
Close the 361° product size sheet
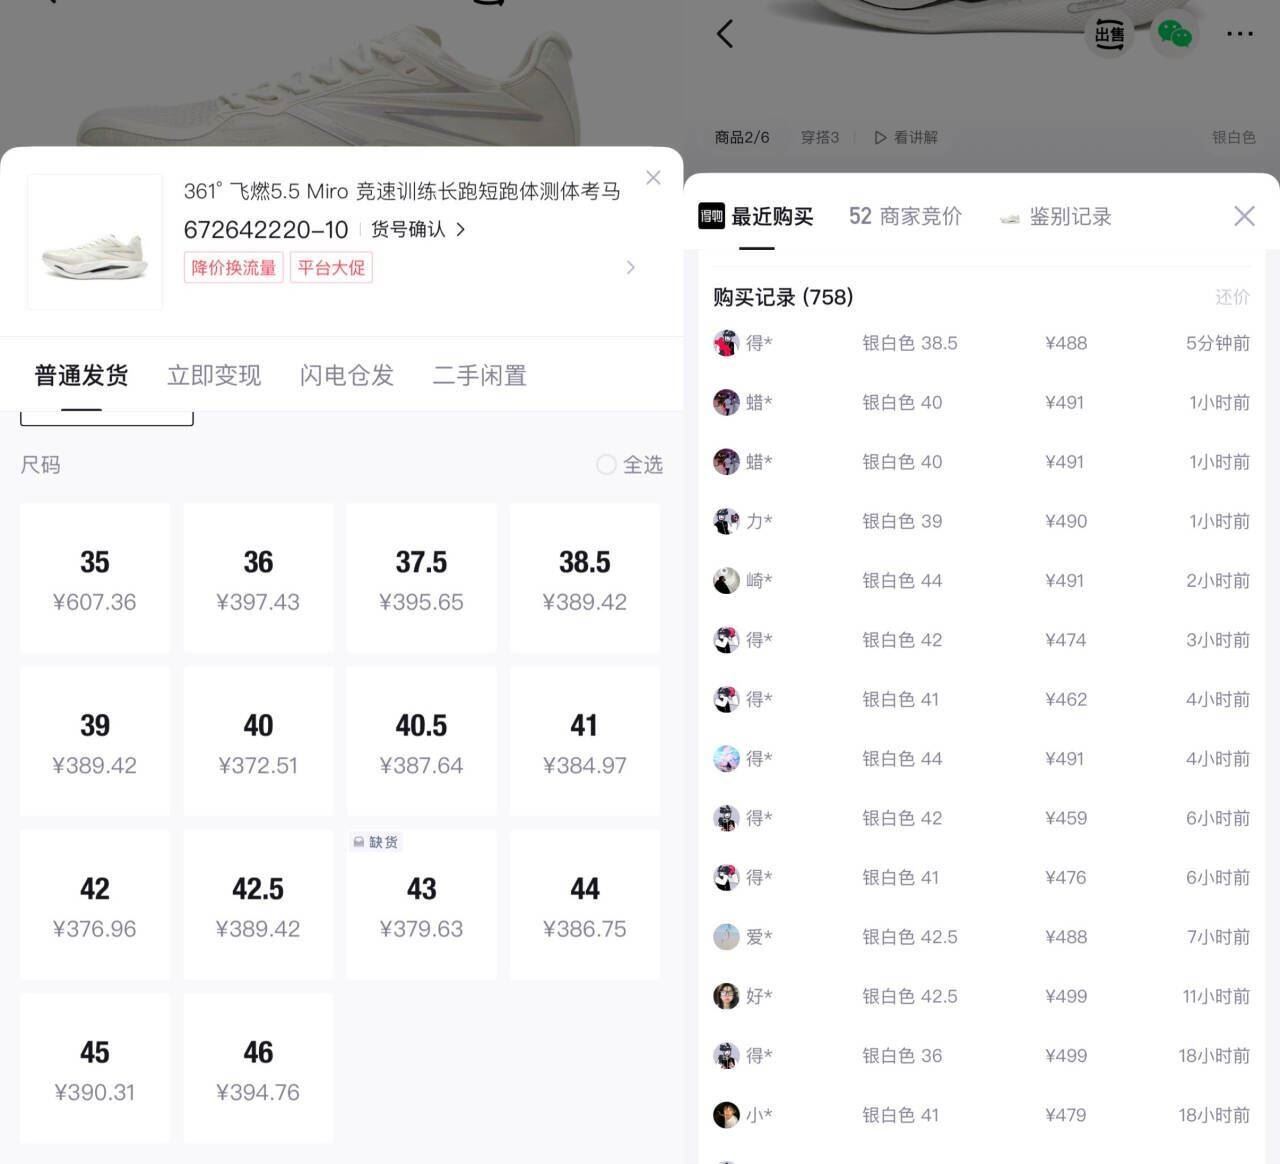[653, 178]
